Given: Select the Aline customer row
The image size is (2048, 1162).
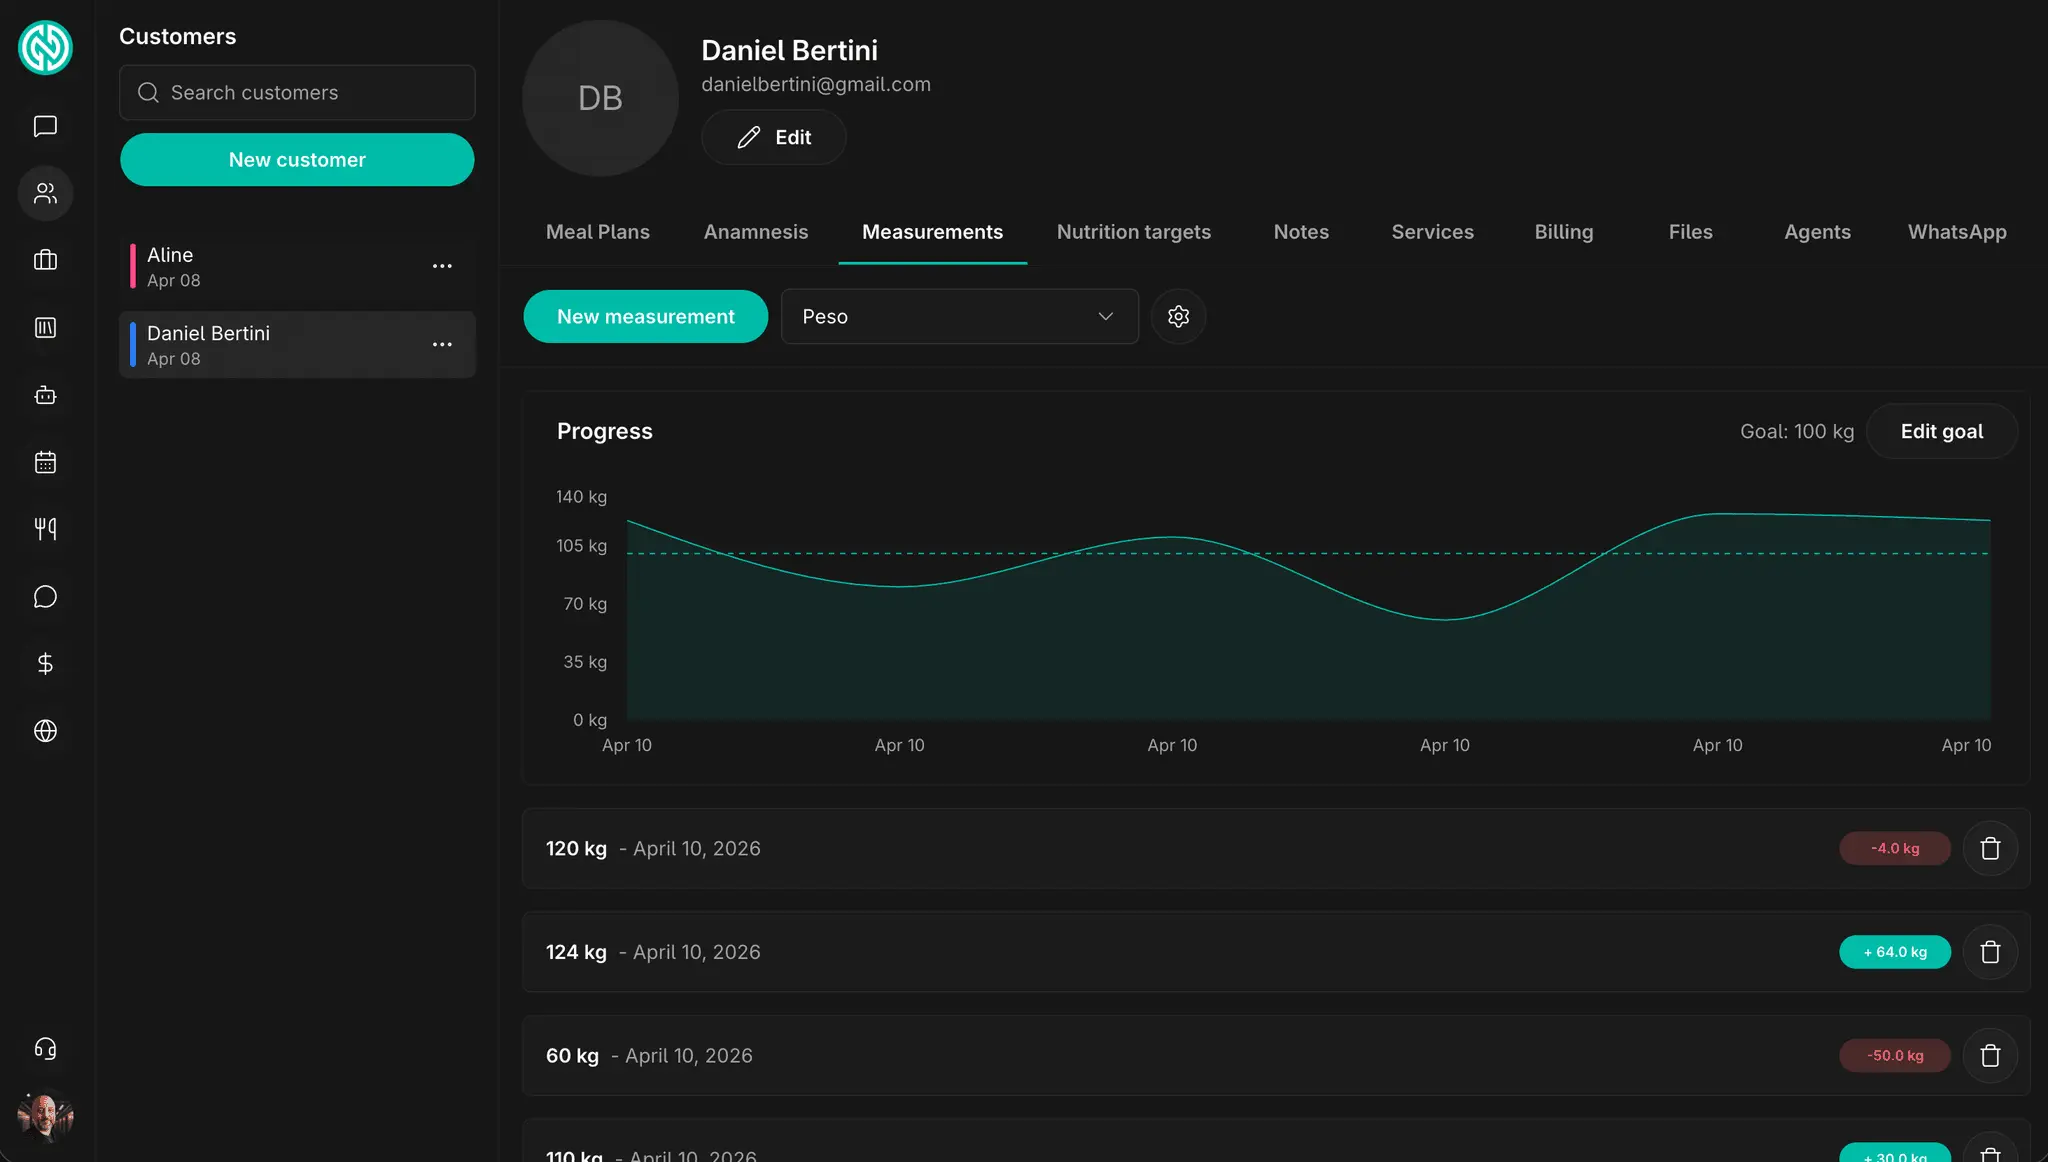Looking at the screenshot, I should coord(297,266).
